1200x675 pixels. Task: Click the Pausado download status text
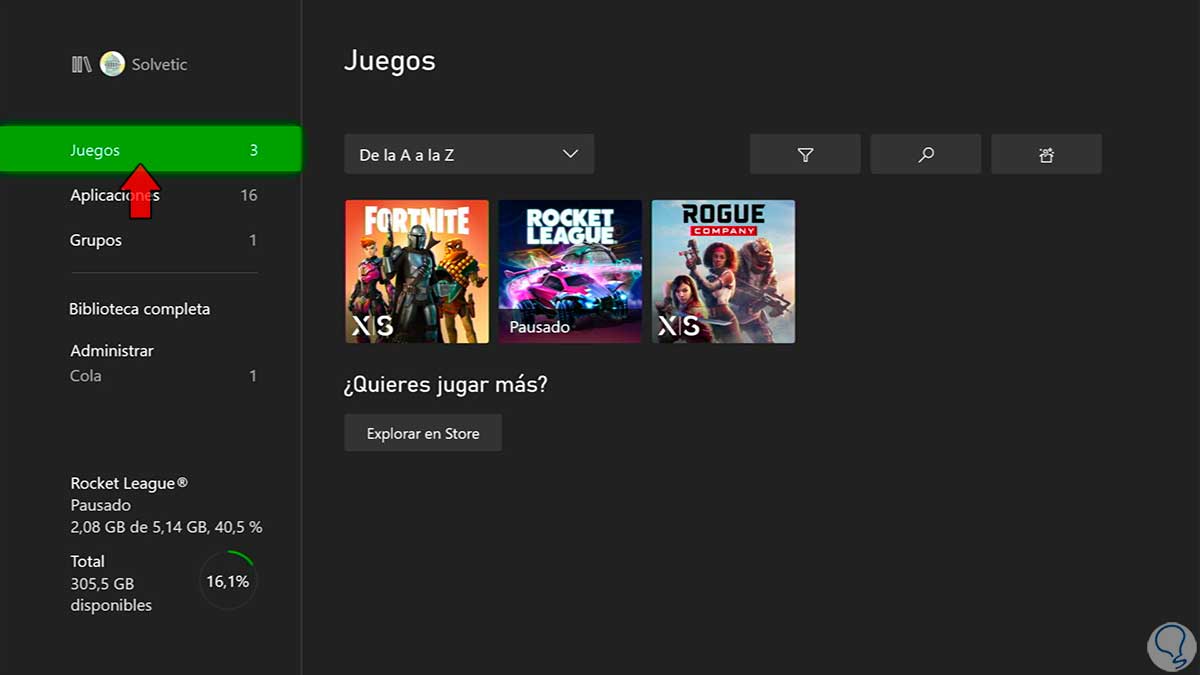tap(101, 506)
